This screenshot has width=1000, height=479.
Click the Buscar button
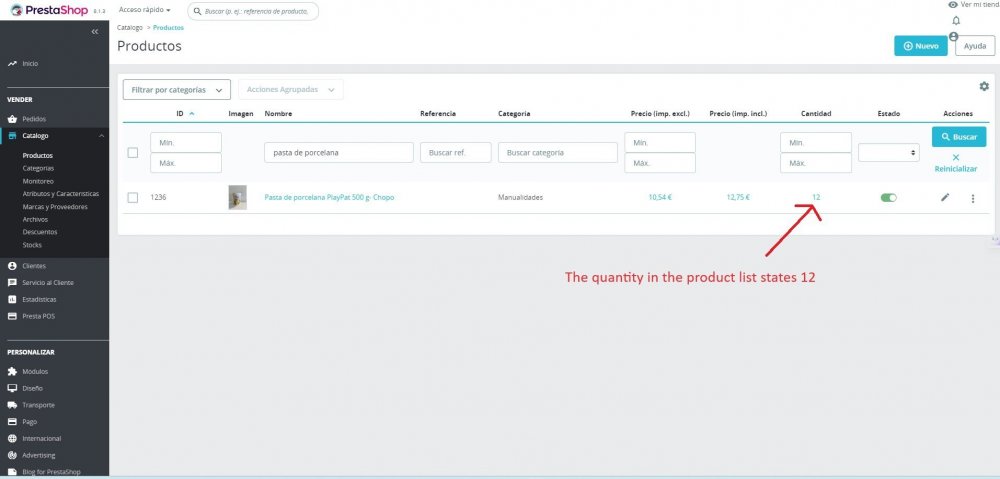959,136
